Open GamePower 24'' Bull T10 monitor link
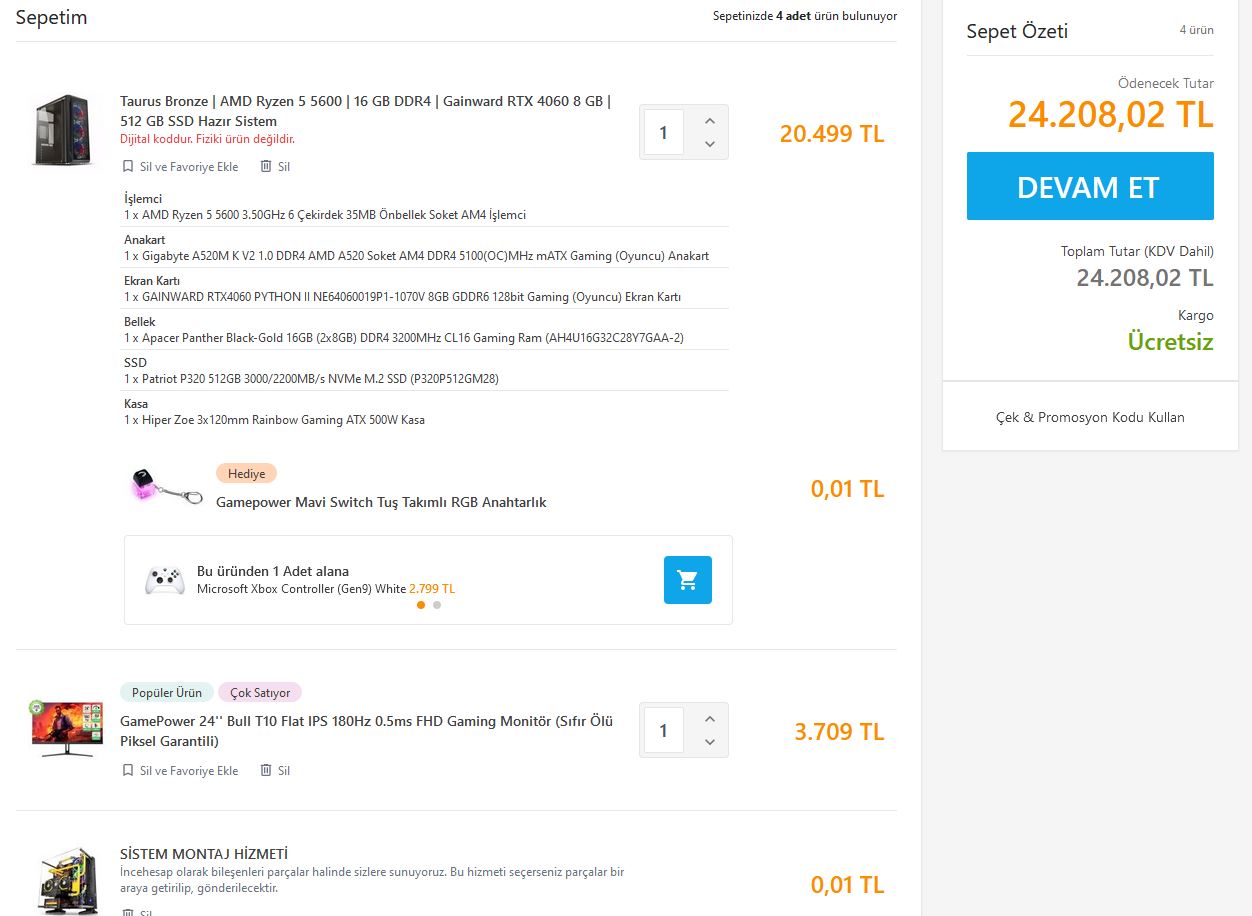This screenshot has width=1252, height=916. pyautogui.click(x=366, y=731)
